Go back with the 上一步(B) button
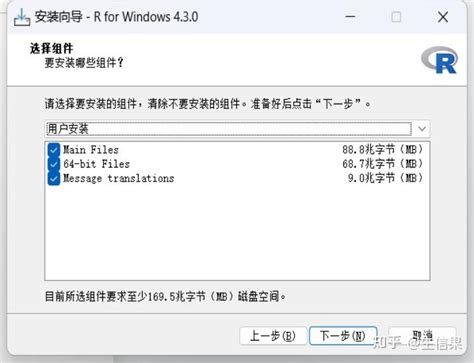This screenshot has width=474, height=363. tap(273, 336)
